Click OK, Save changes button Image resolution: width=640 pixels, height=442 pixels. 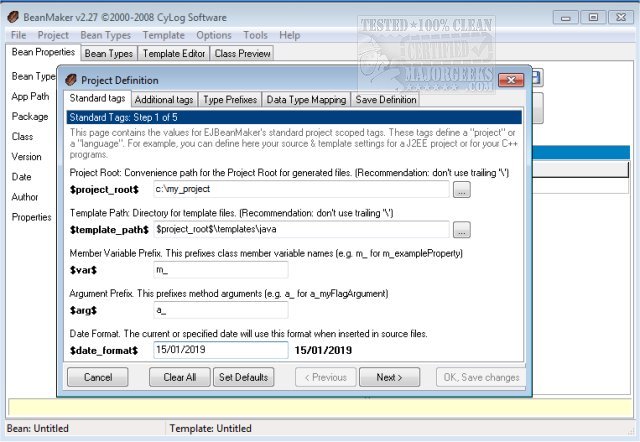(481, 377)
